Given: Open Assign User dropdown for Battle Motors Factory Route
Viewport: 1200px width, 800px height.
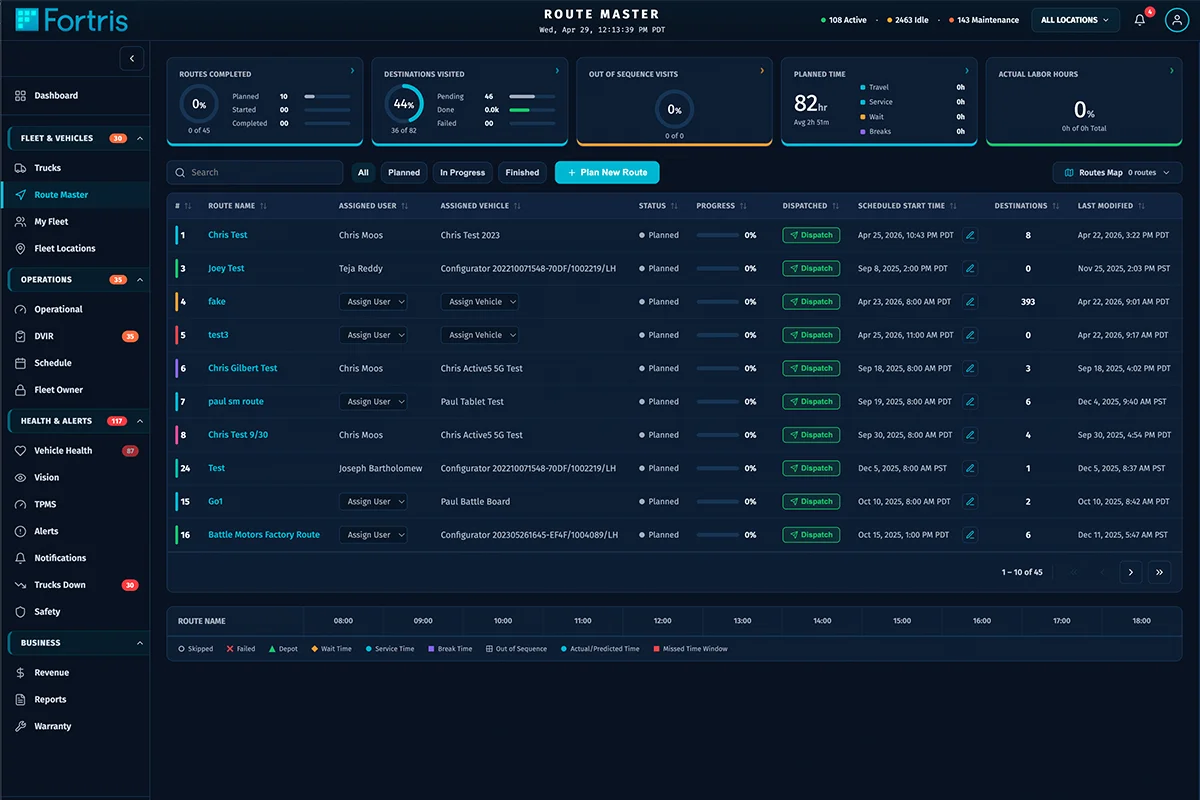Looking at the screenshot, I should (373, 535).
